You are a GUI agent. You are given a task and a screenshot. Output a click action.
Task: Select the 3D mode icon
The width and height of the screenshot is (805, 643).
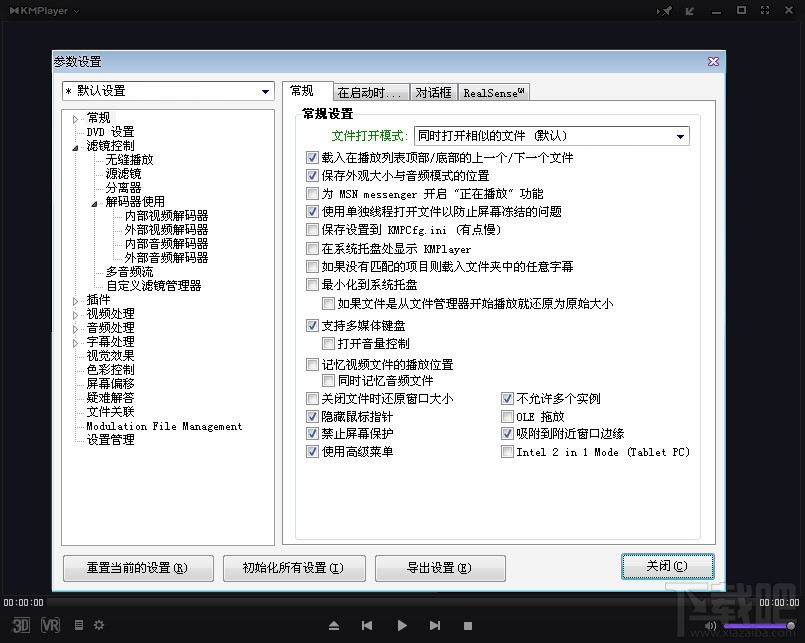coord(19,625)
